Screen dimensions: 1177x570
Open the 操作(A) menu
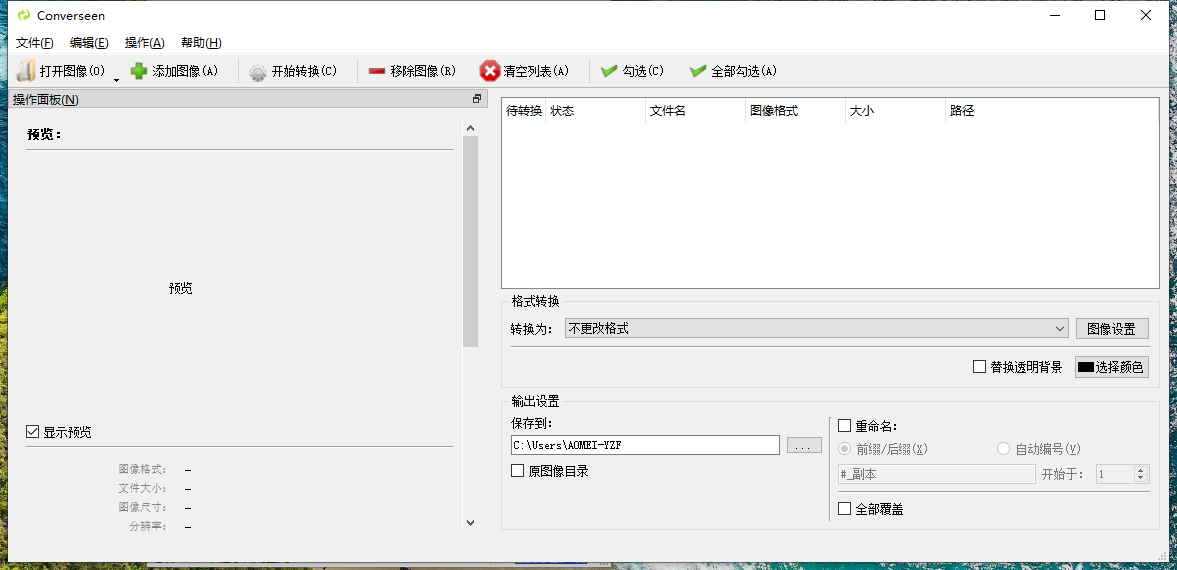tap(145, 43)
